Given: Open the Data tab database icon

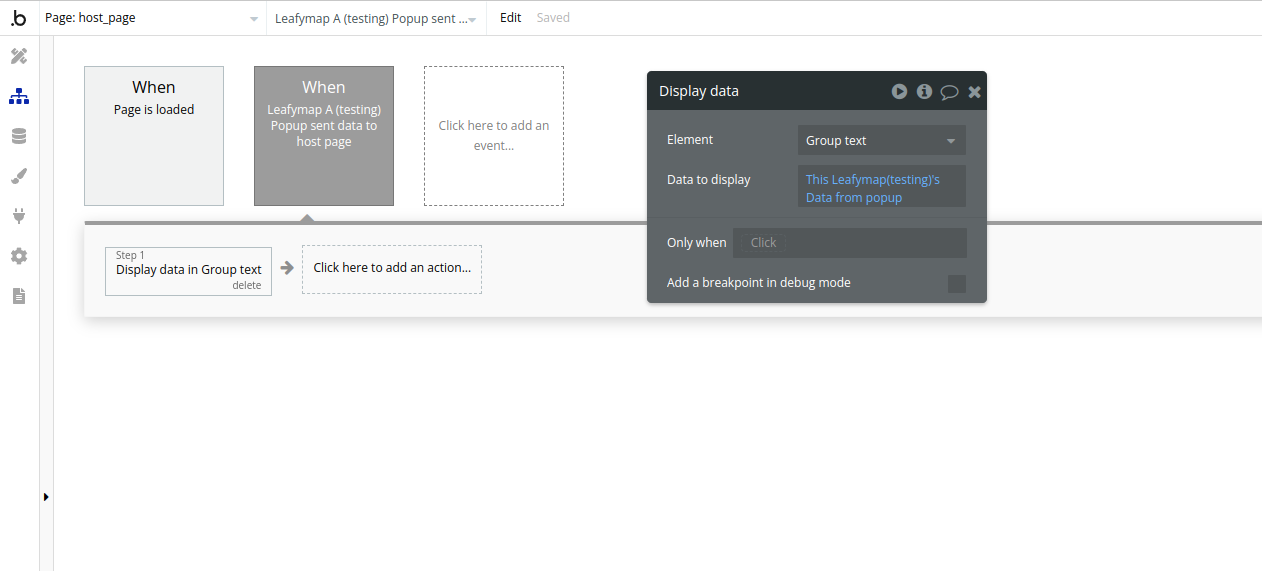Looking at the screenshot, I should 18,136.
